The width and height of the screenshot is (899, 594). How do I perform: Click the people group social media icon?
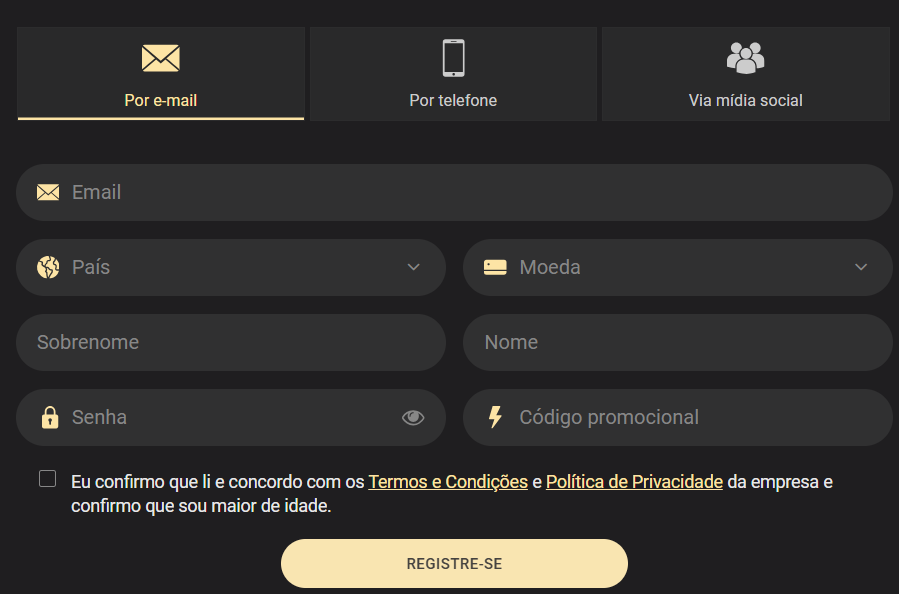point(745,58)
